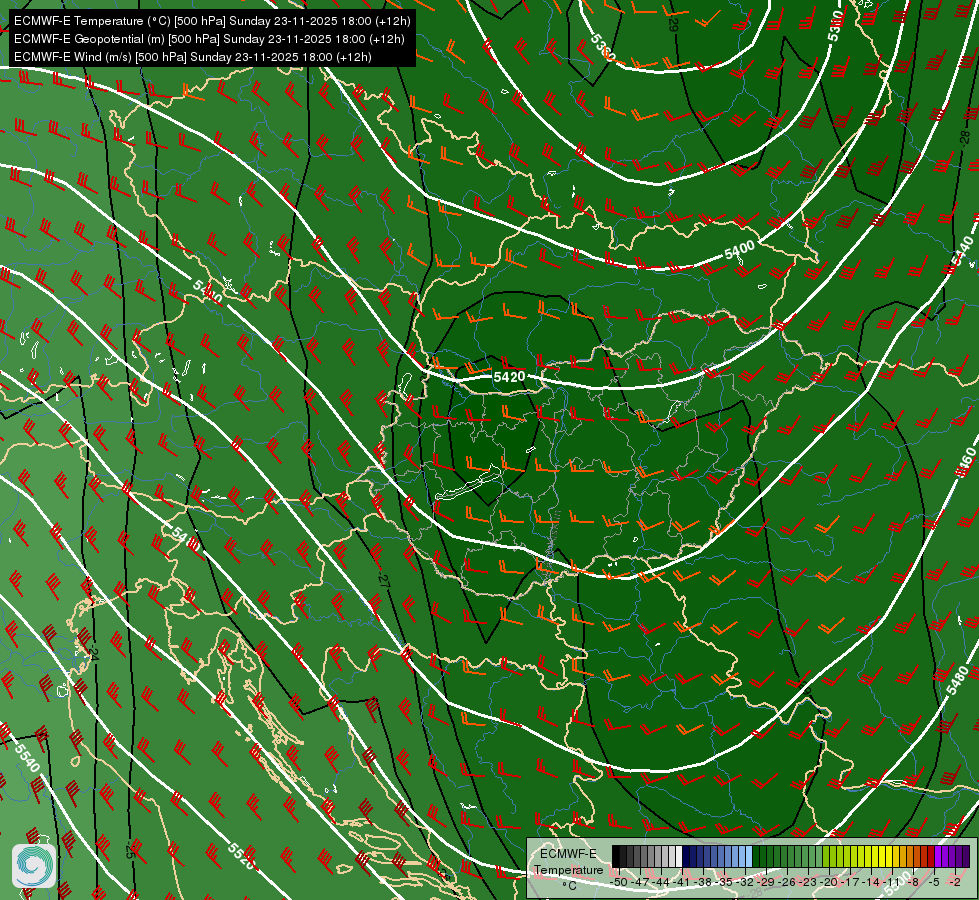This screenshot has width=979, height=900.
Task: Click the 'ECMWF-E Temperature °C' legend title
Action: 568,869
